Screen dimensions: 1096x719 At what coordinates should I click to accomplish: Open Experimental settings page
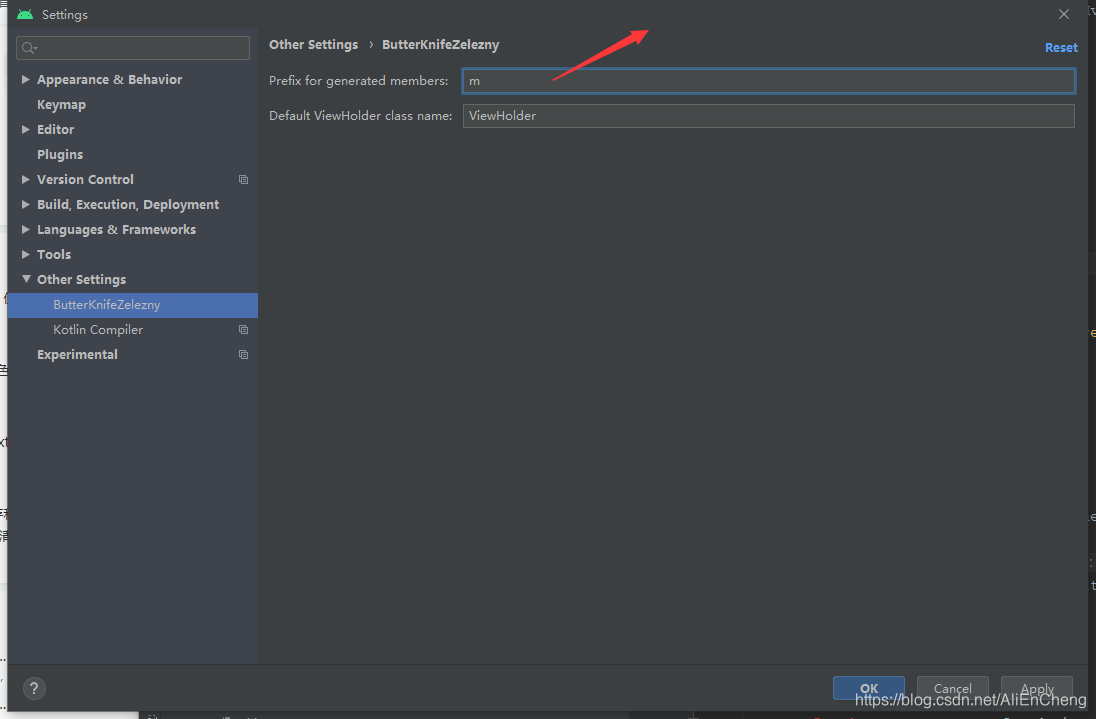(x=78, y=355)
